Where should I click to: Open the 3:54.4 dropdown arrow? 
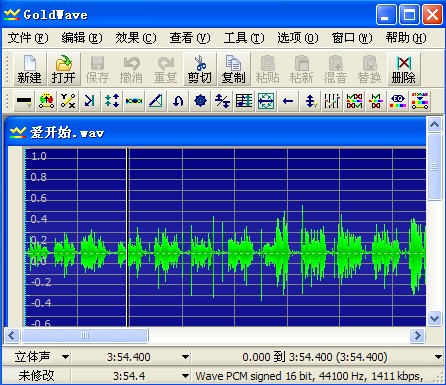[185, 376]
